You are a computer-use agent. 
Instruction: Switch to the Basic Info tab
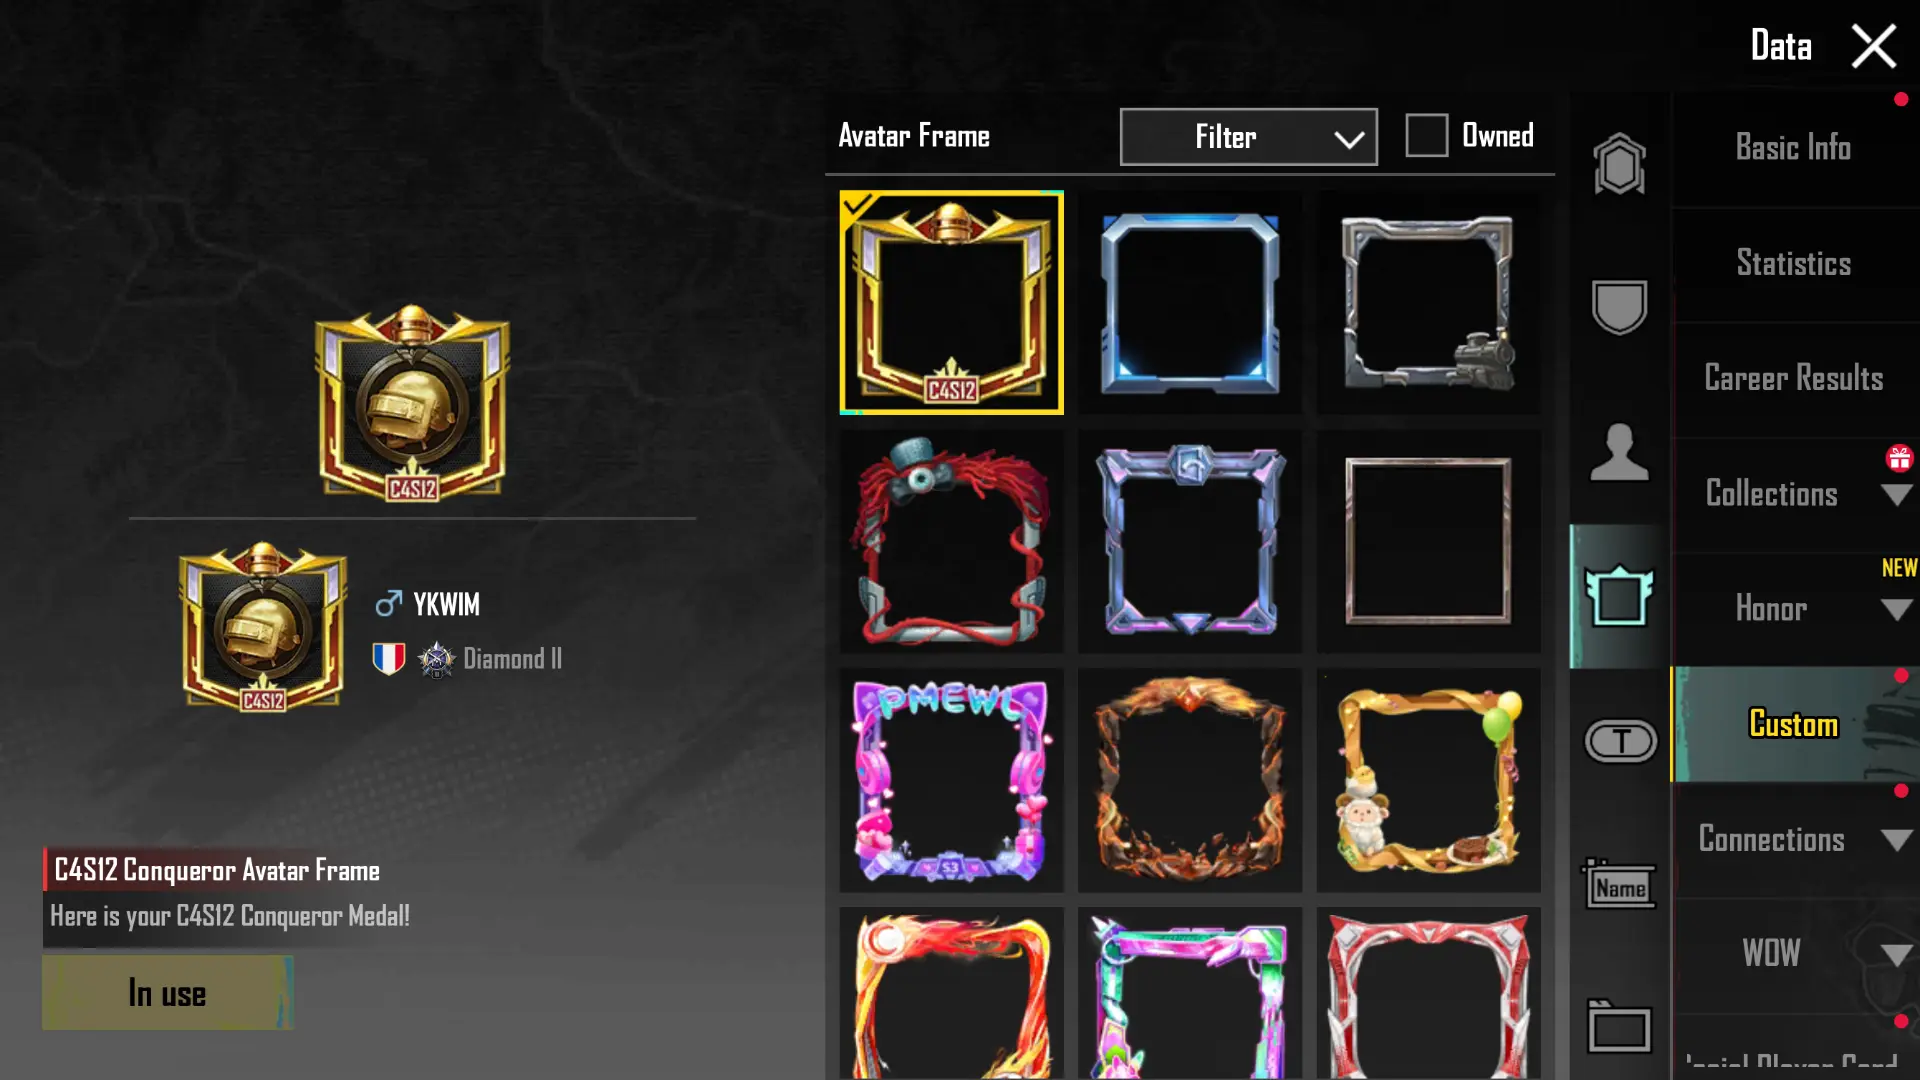pos(1794,148)
